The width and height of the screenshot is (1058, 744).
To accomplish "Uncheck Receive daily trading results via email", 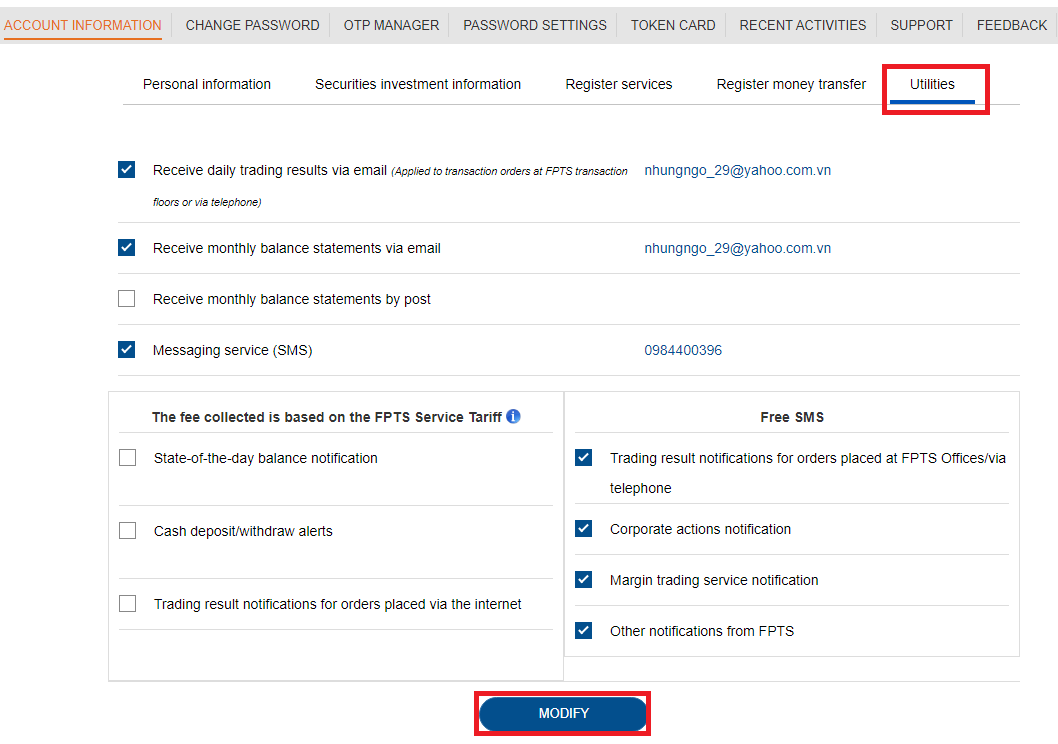I will tap(126, 169).
